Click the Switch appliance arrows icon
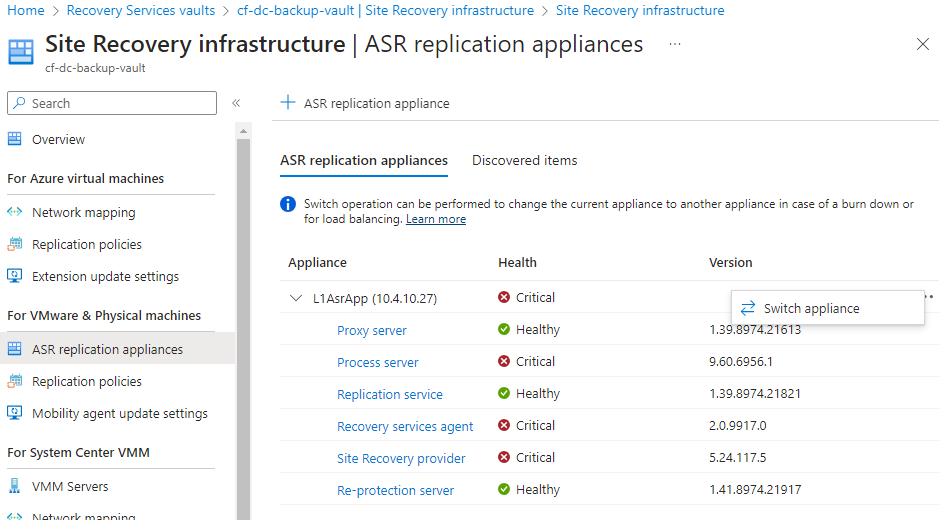The image size is (945, 520). [x=748, y=308]
